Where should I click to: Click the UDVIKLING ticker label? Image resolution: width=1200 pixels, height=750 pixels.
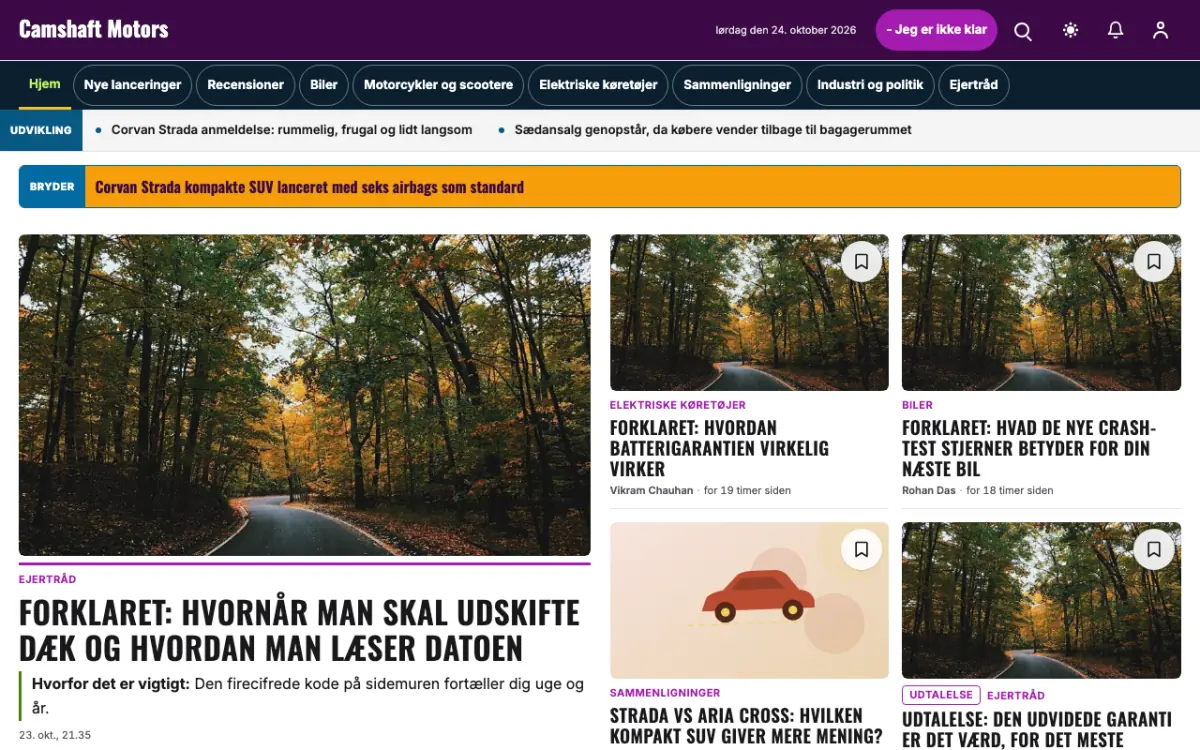tap(41, 130)
